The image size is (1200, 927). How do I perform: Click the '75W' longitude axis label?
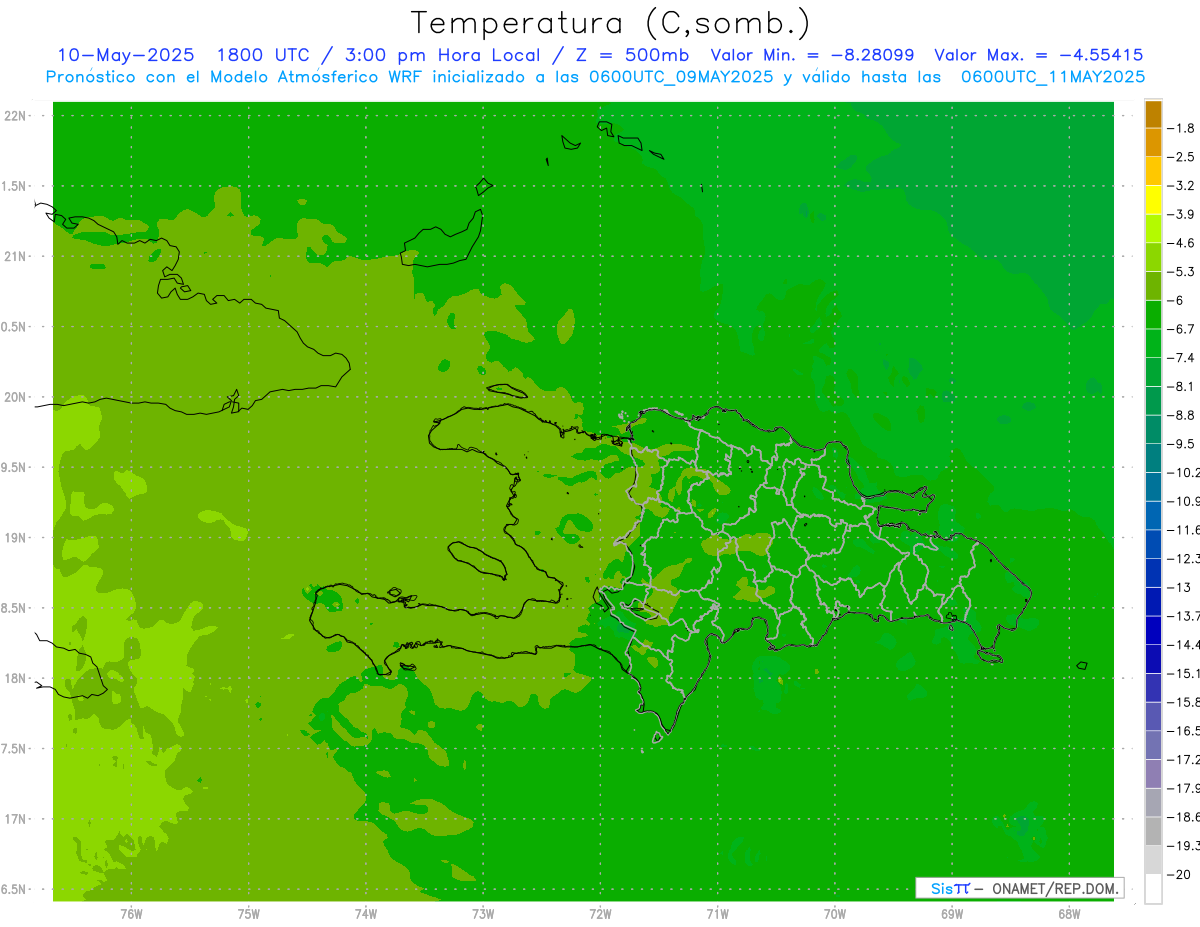[248, 913]
